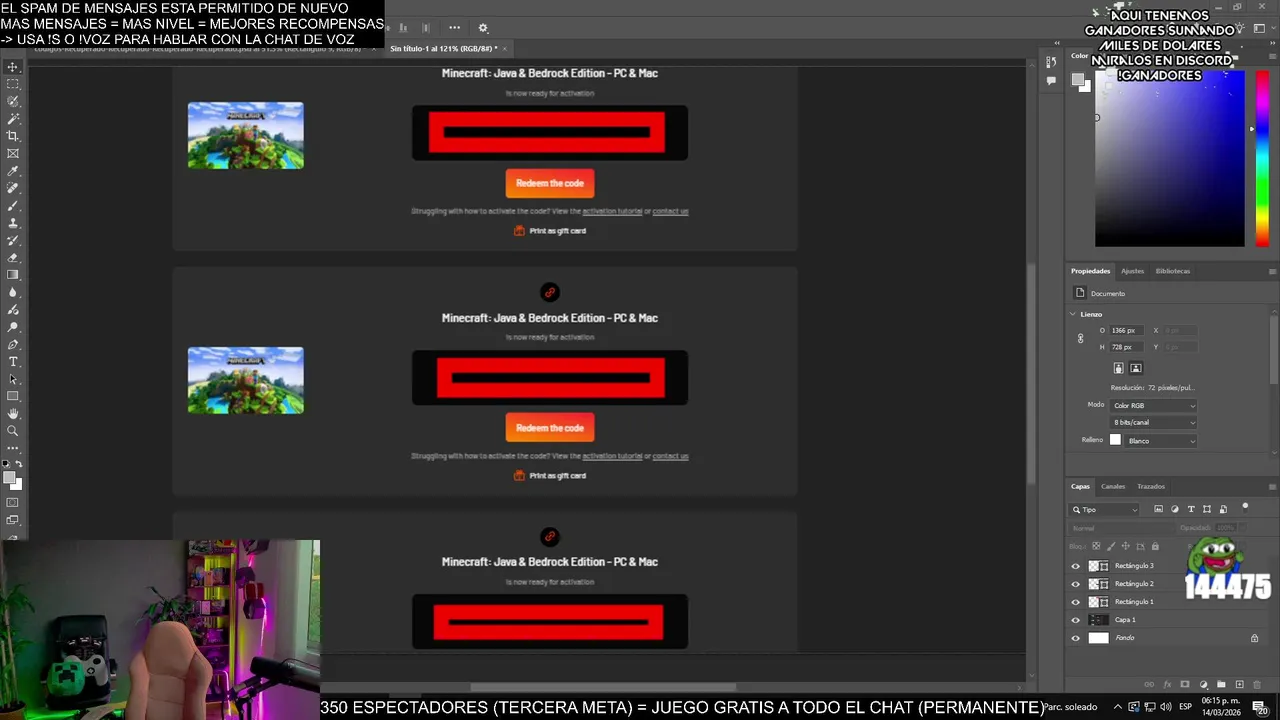Set canvas to landscape orientation
The height and width of the screenshot is (720, 1280).
coord(1136,368)
